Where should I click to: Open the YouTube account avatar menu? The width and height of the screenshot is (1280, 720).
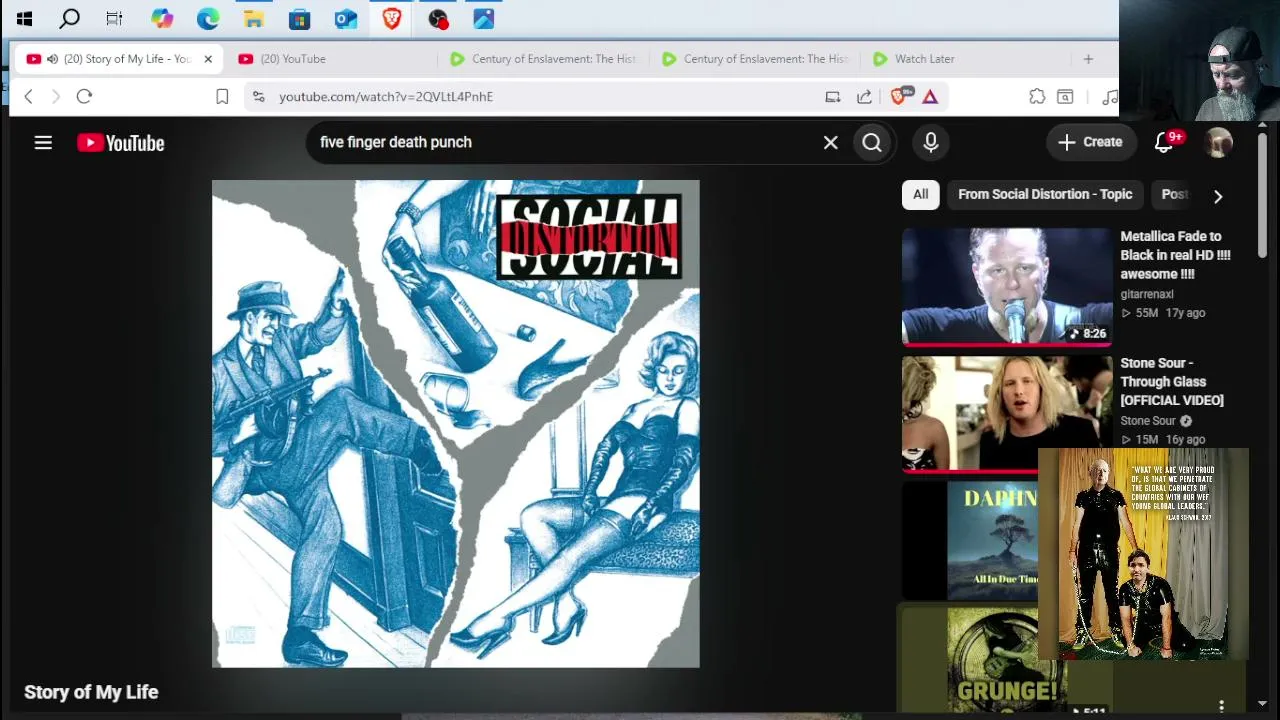tap(1218, 142)
